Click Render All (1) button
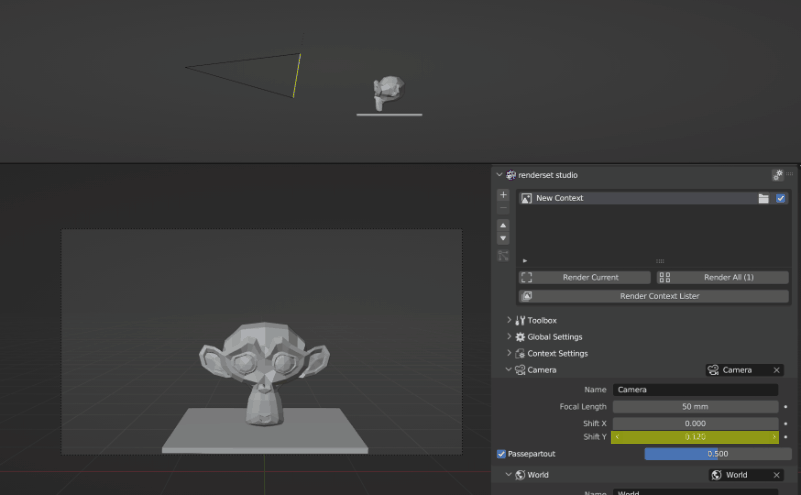801x495 pixels. pos(721,277)
